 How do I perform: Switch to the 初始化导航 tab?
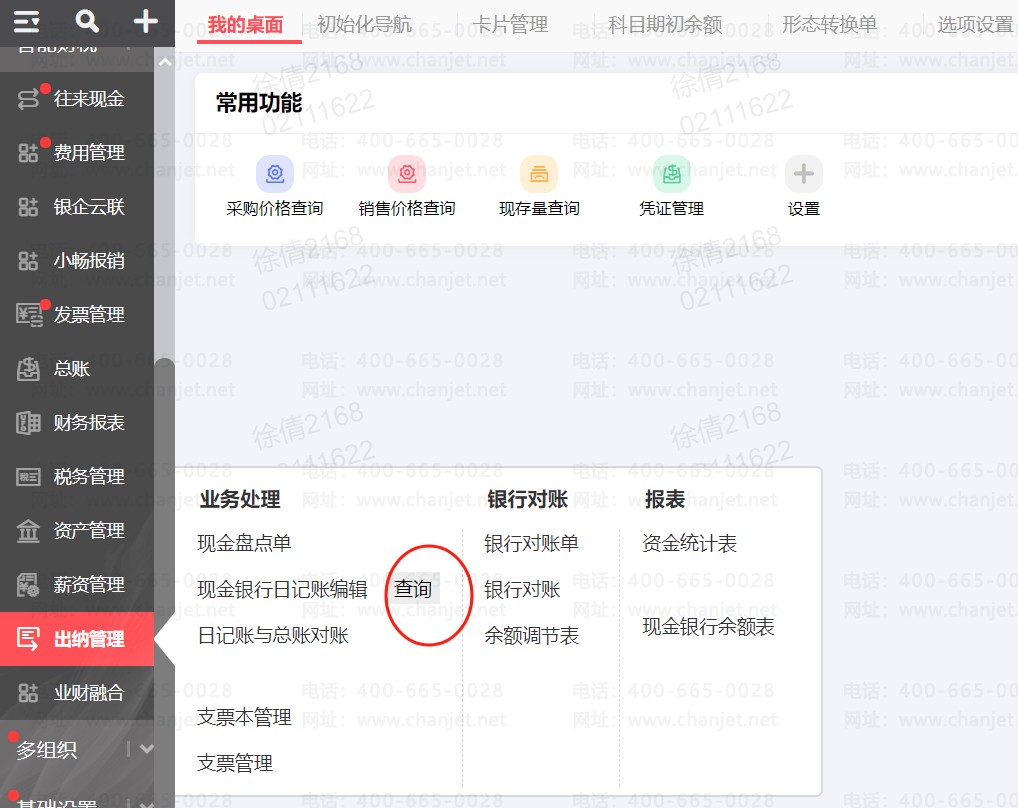(364, 25)
